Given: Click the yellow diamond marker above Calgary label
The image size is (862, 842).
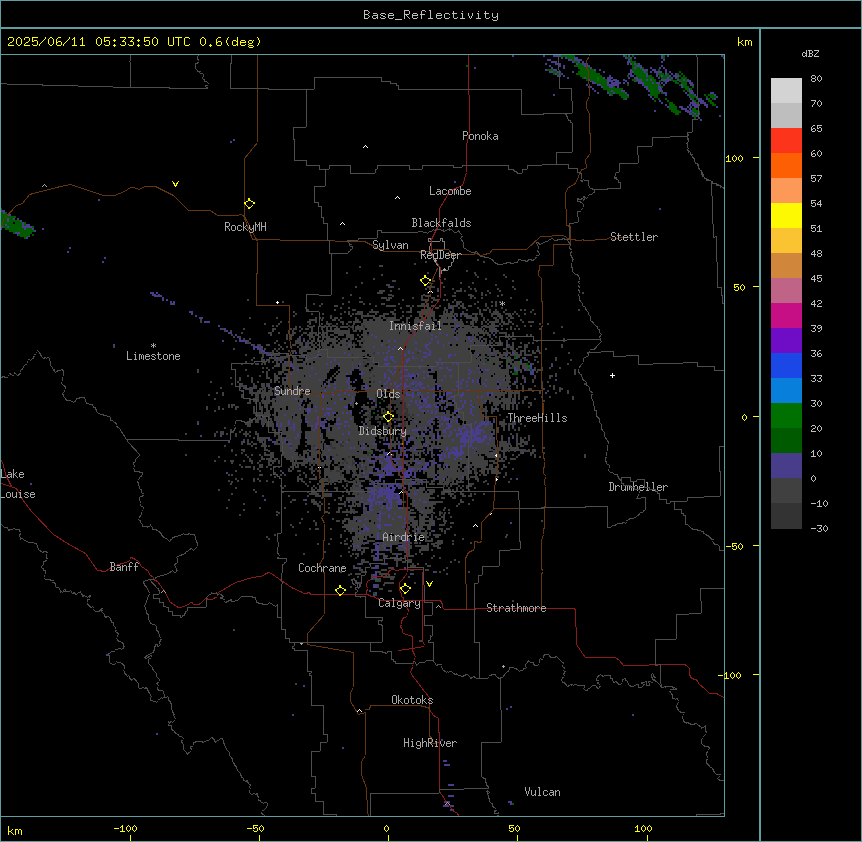Looking at the screenshot, I should pos(405,589).
